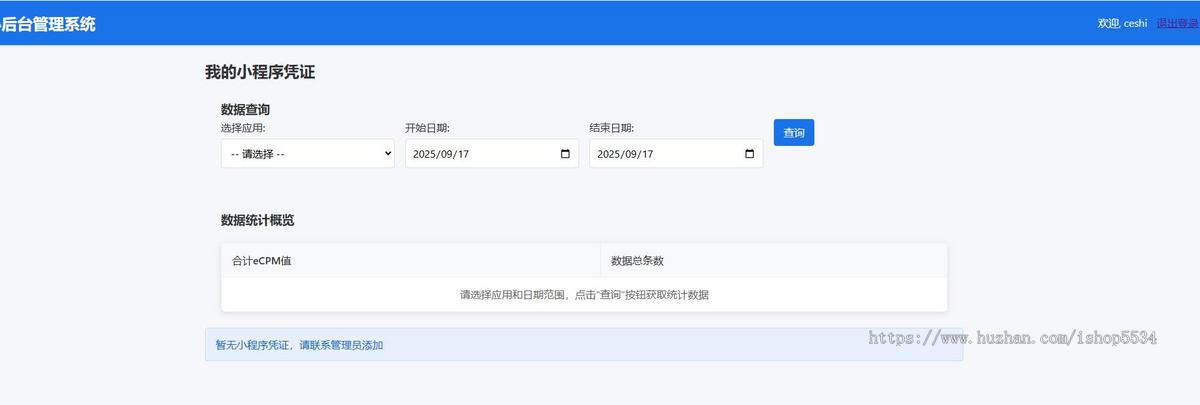Open calendar picker for 开始日期
1200x405 pixels.
(x=565, y=154)
